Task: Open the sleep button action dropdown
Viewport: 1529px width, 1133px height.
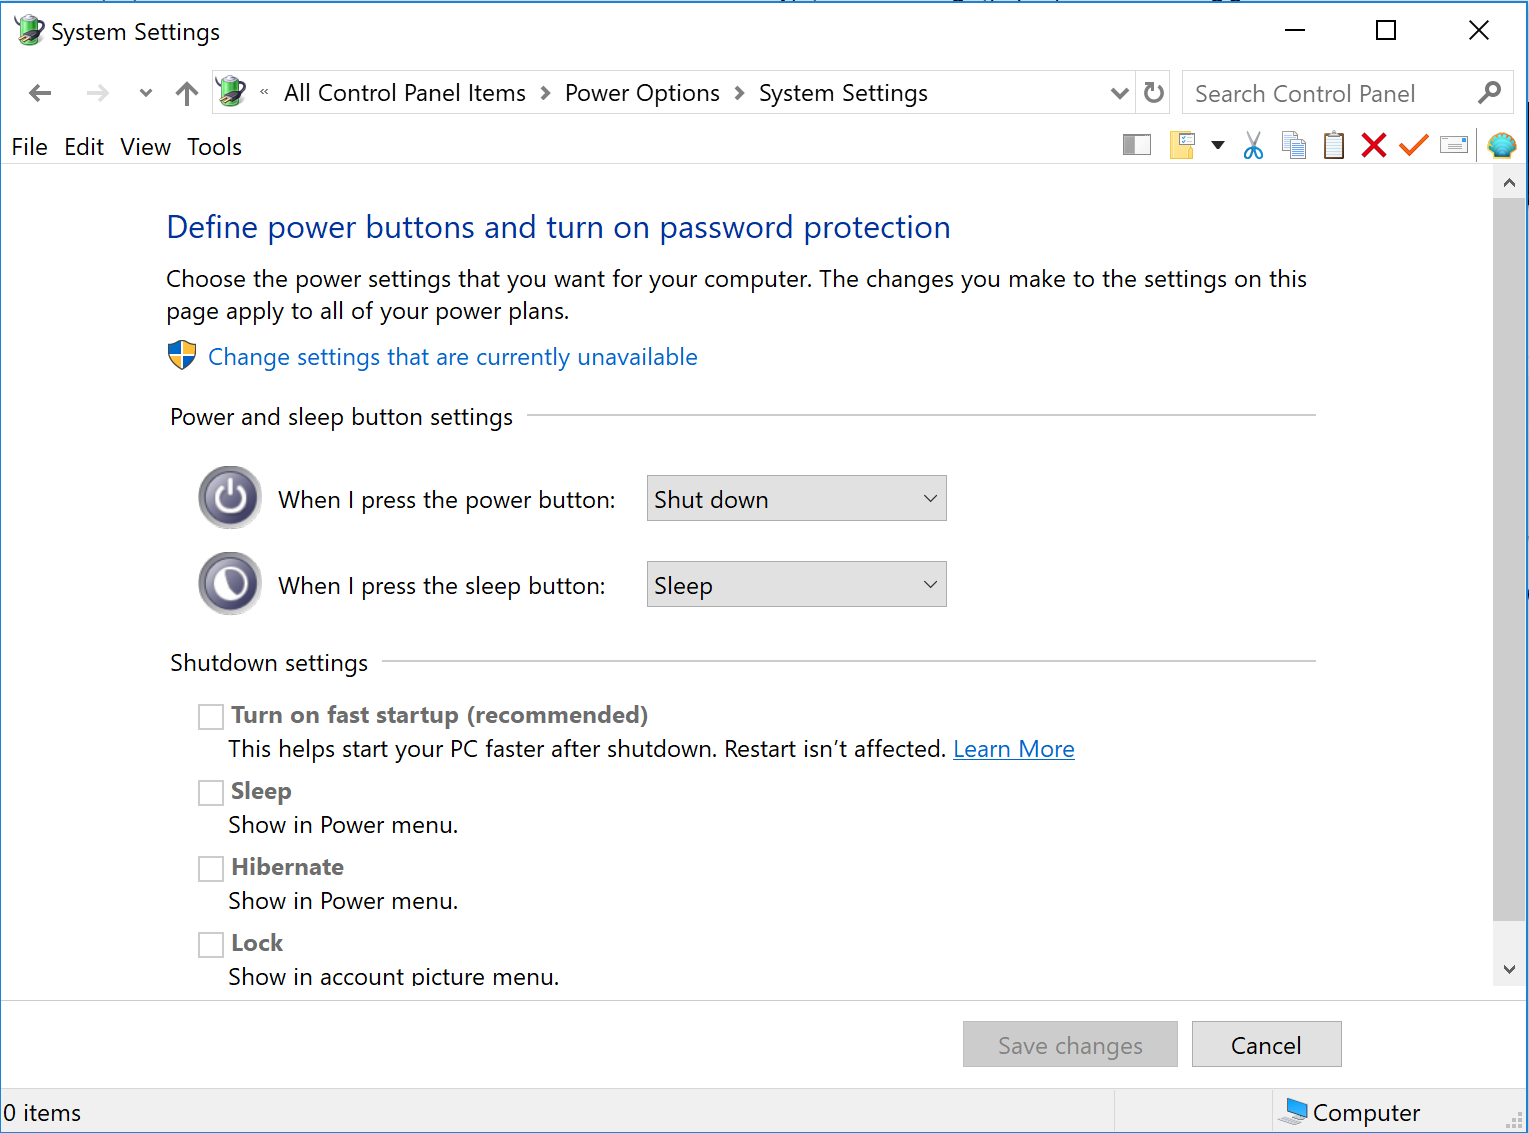Action: coord(796,585)
